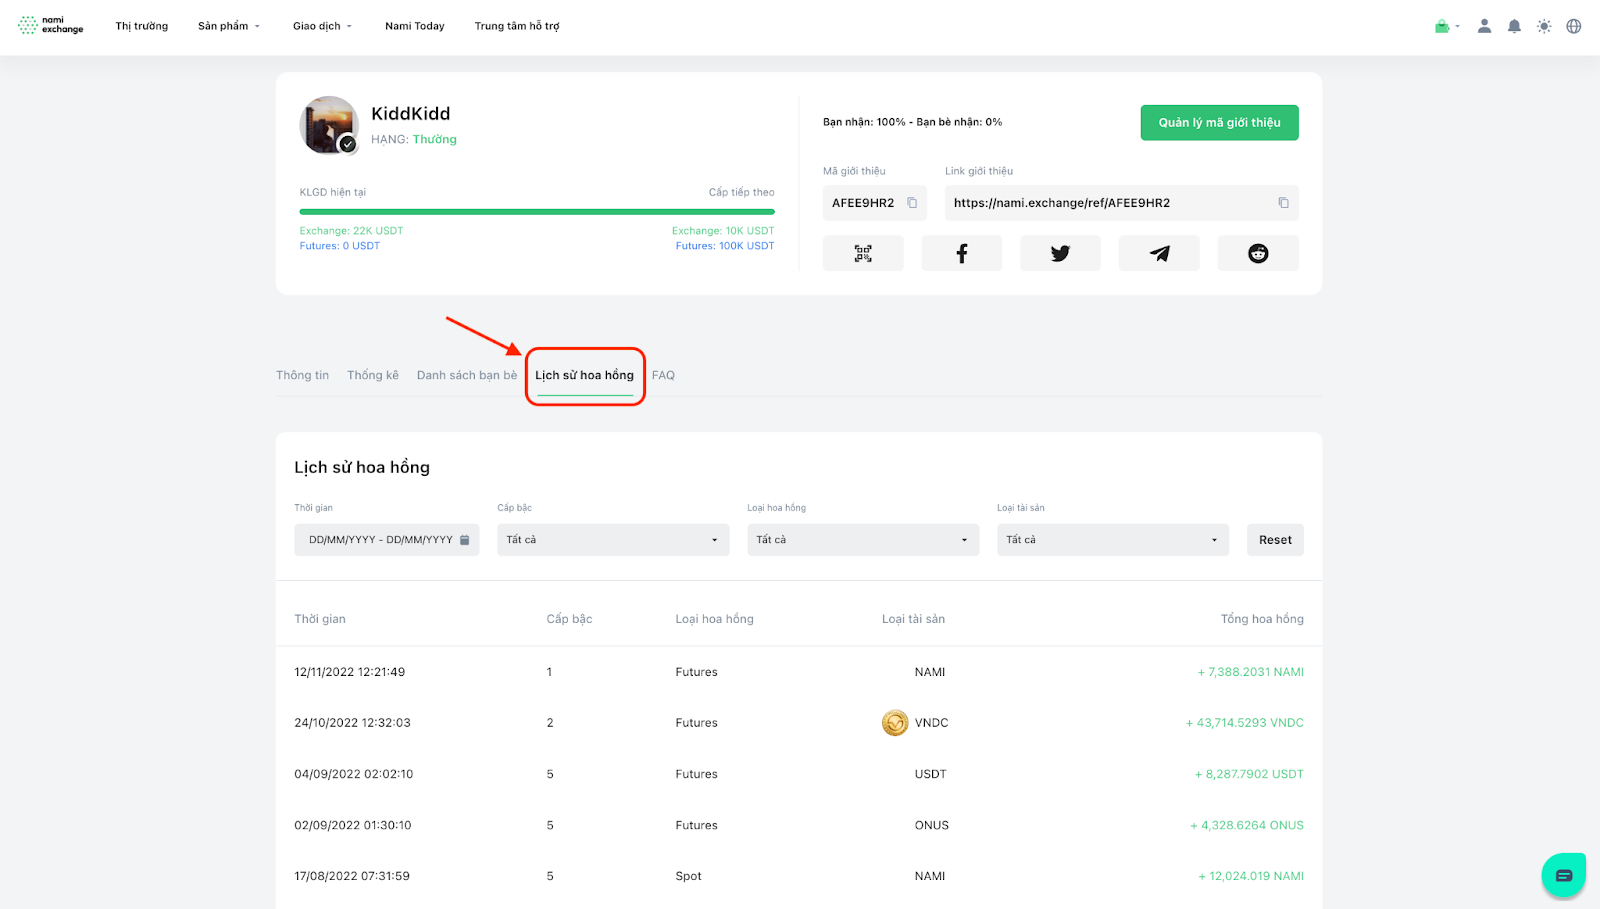Open the green wallet icon in header
The width and height of the screenshot is (1600, 909).
1442,26
